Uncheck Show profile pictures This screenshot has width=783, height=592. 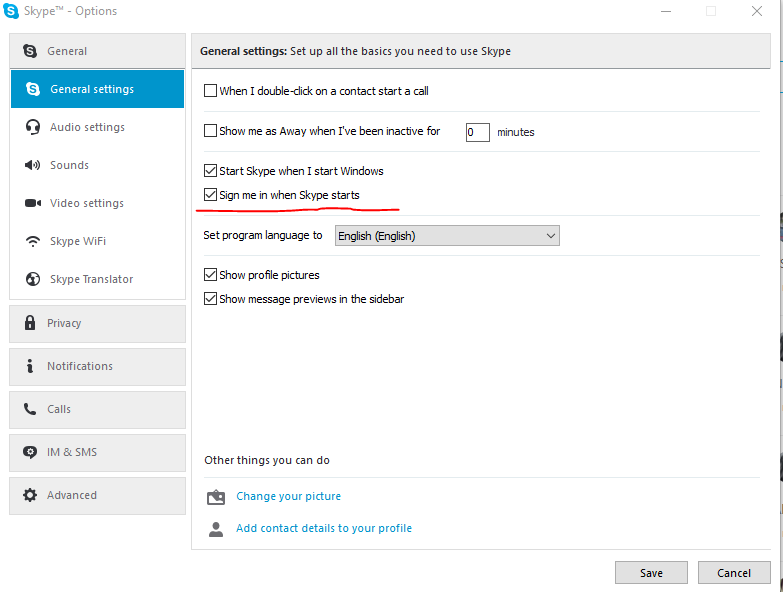(210, 275)
